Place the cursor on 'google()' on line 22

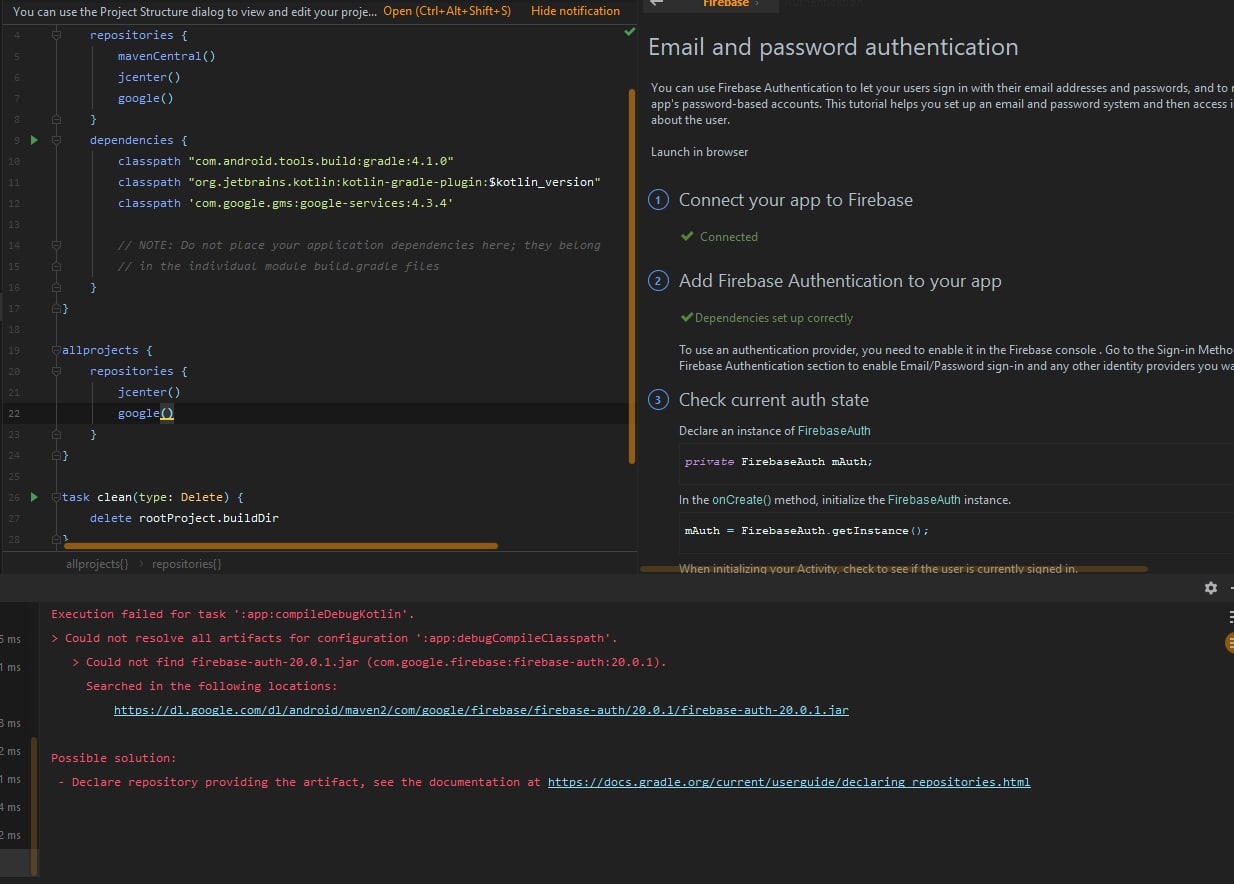[x=146, y=413]
